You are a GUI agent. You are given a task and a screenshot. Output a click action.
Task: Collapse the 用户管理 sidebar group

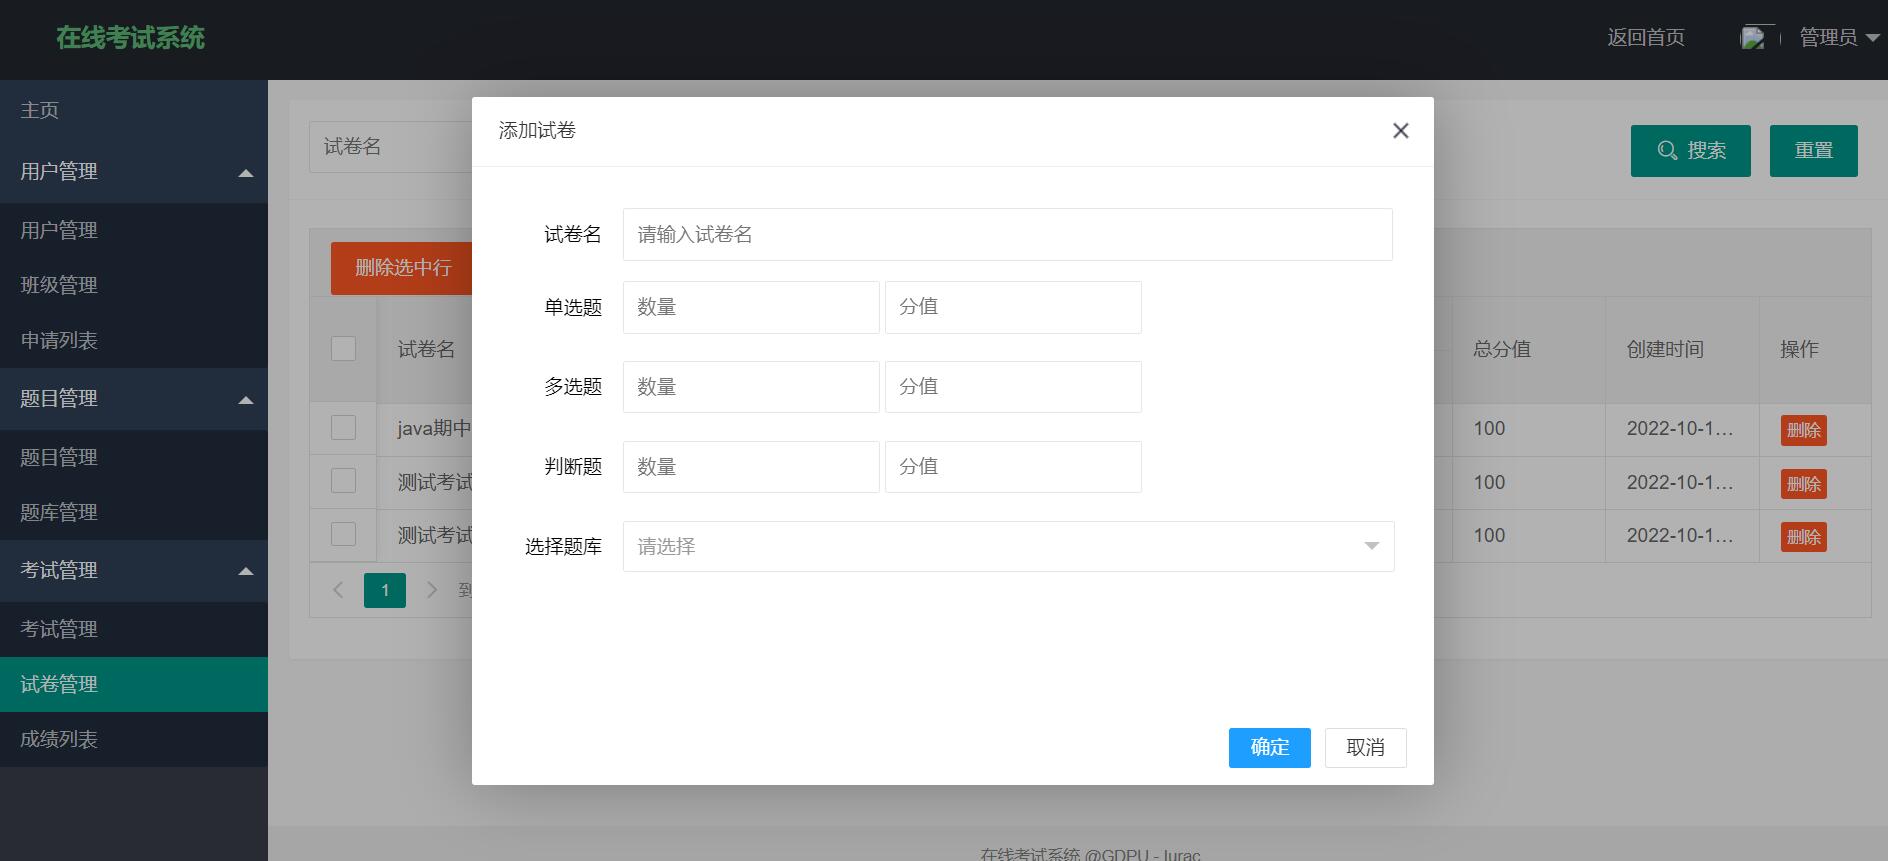coord(134,172)
